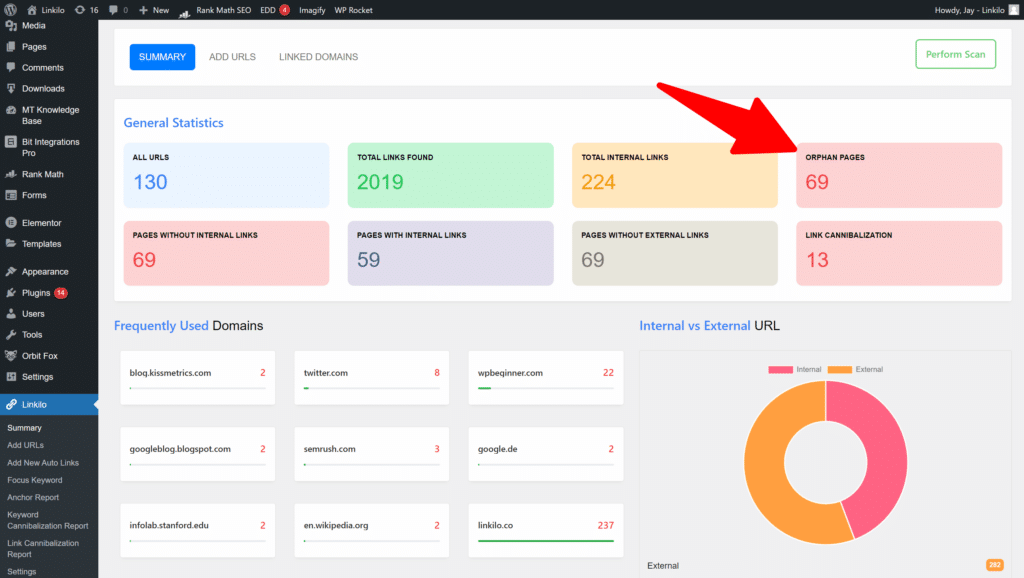Click the home icon beside Linkilo
Screen dimensions: 1024x578
[x=31, y=10]
